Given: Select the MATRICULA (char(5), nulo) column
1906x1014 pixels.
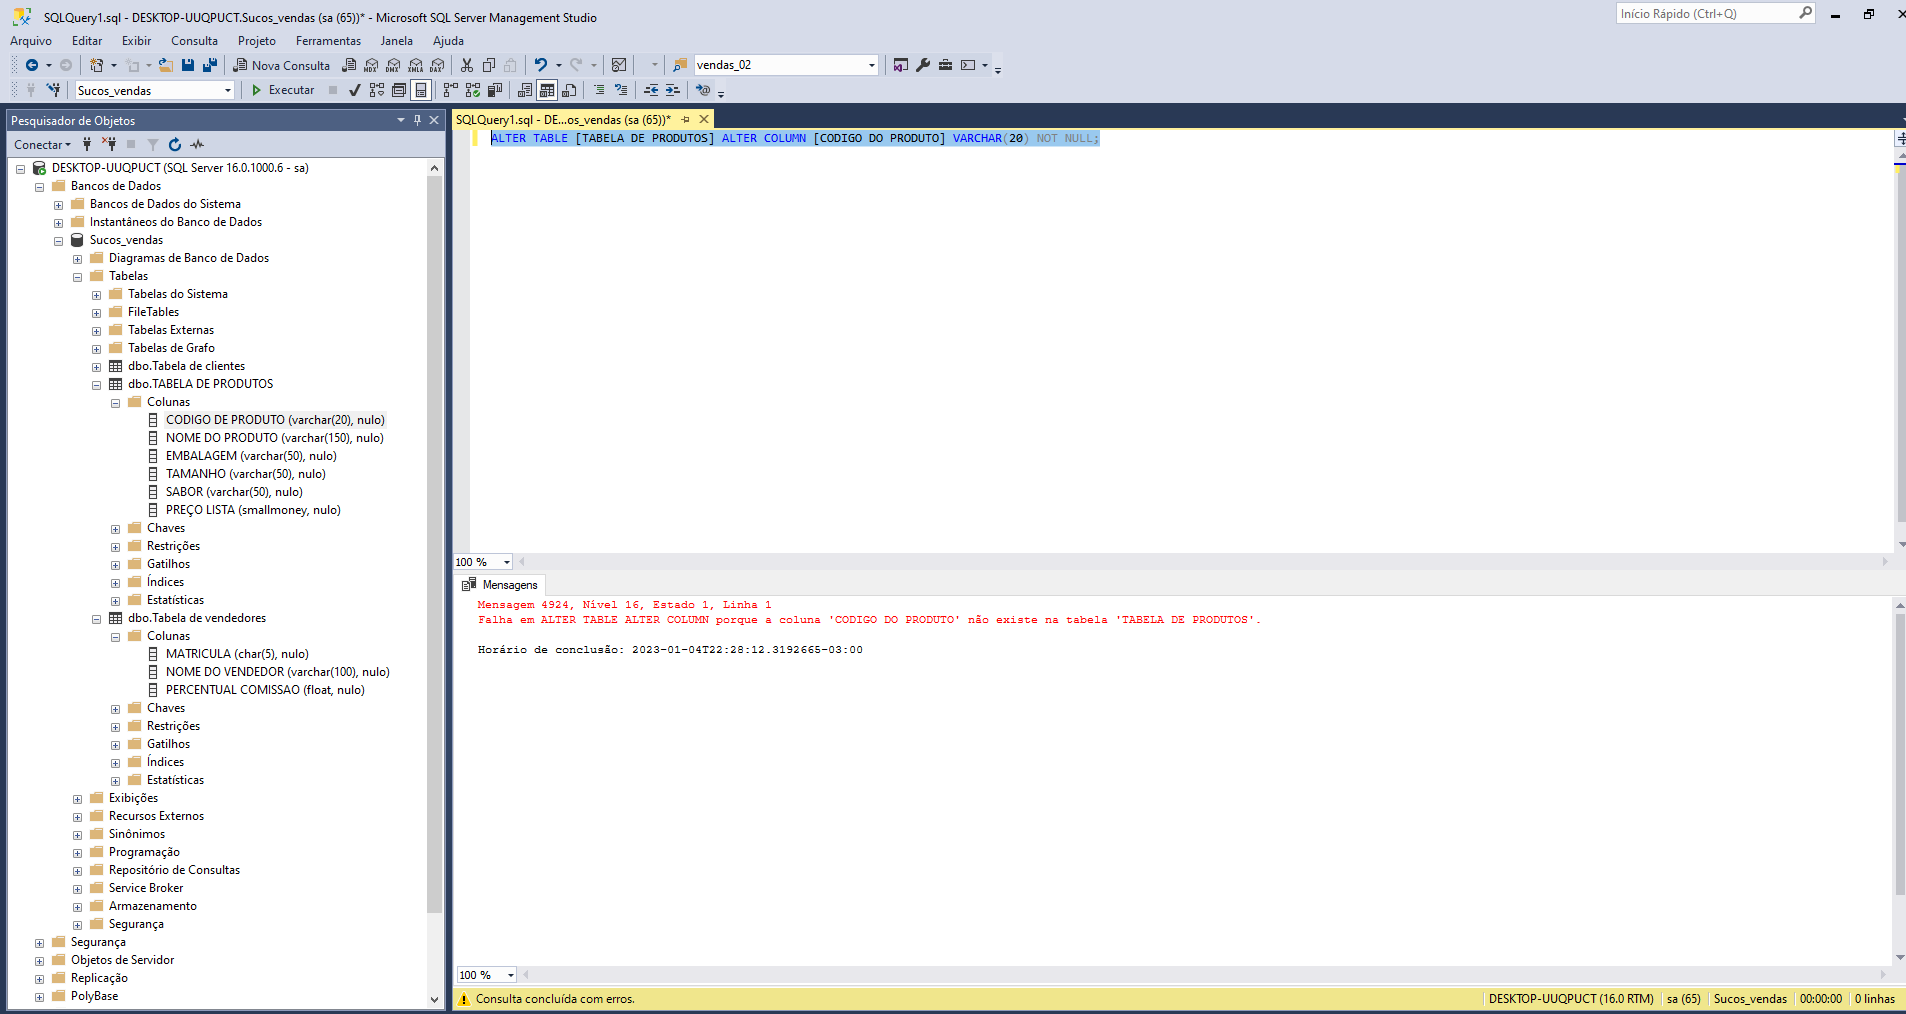Looking at the screenshot, I should (237, 654).
